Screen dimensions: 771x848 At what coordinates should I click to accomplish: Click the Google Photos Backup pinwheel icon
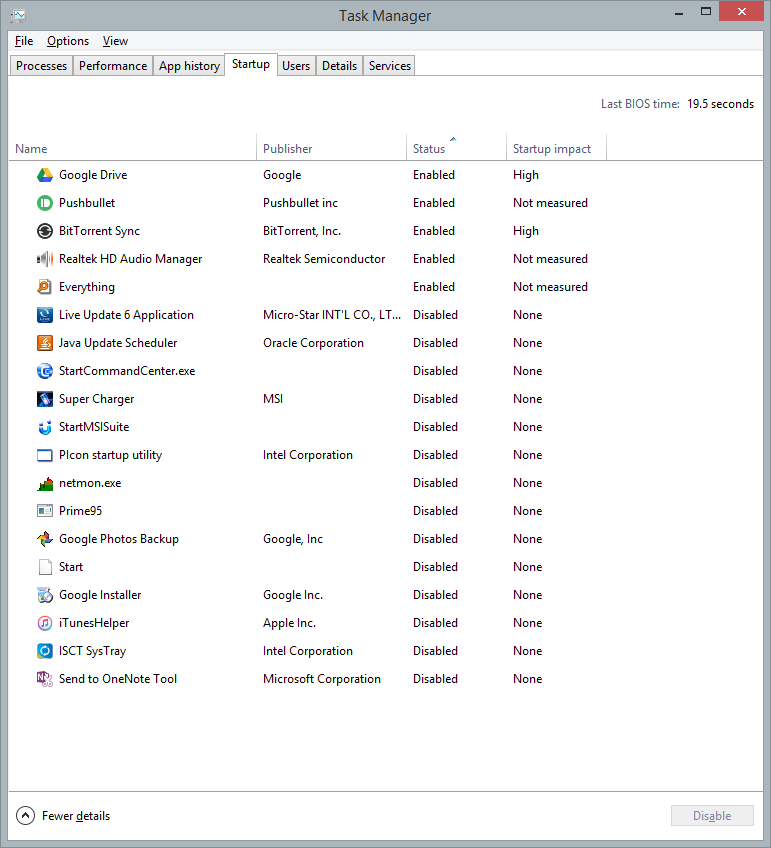coord(44,539)
